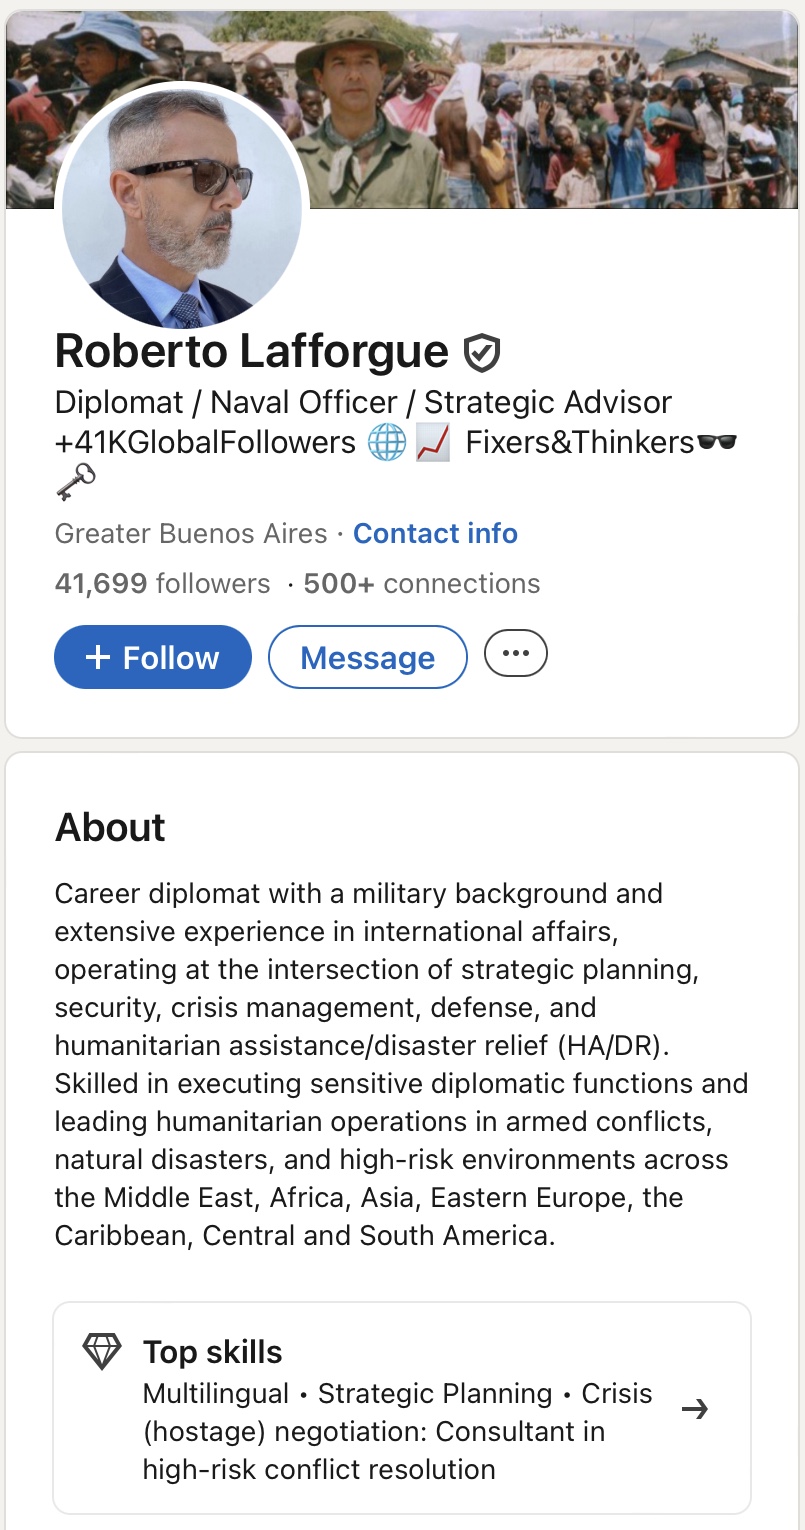
Task: Open the Contact info link
Action: pos(435,533)
